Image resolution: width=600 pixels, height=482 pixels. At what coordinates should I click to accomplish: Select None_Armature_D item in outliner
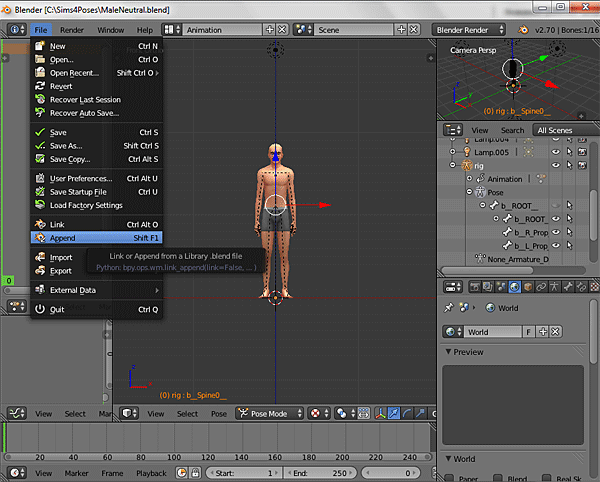pos(518,259)
